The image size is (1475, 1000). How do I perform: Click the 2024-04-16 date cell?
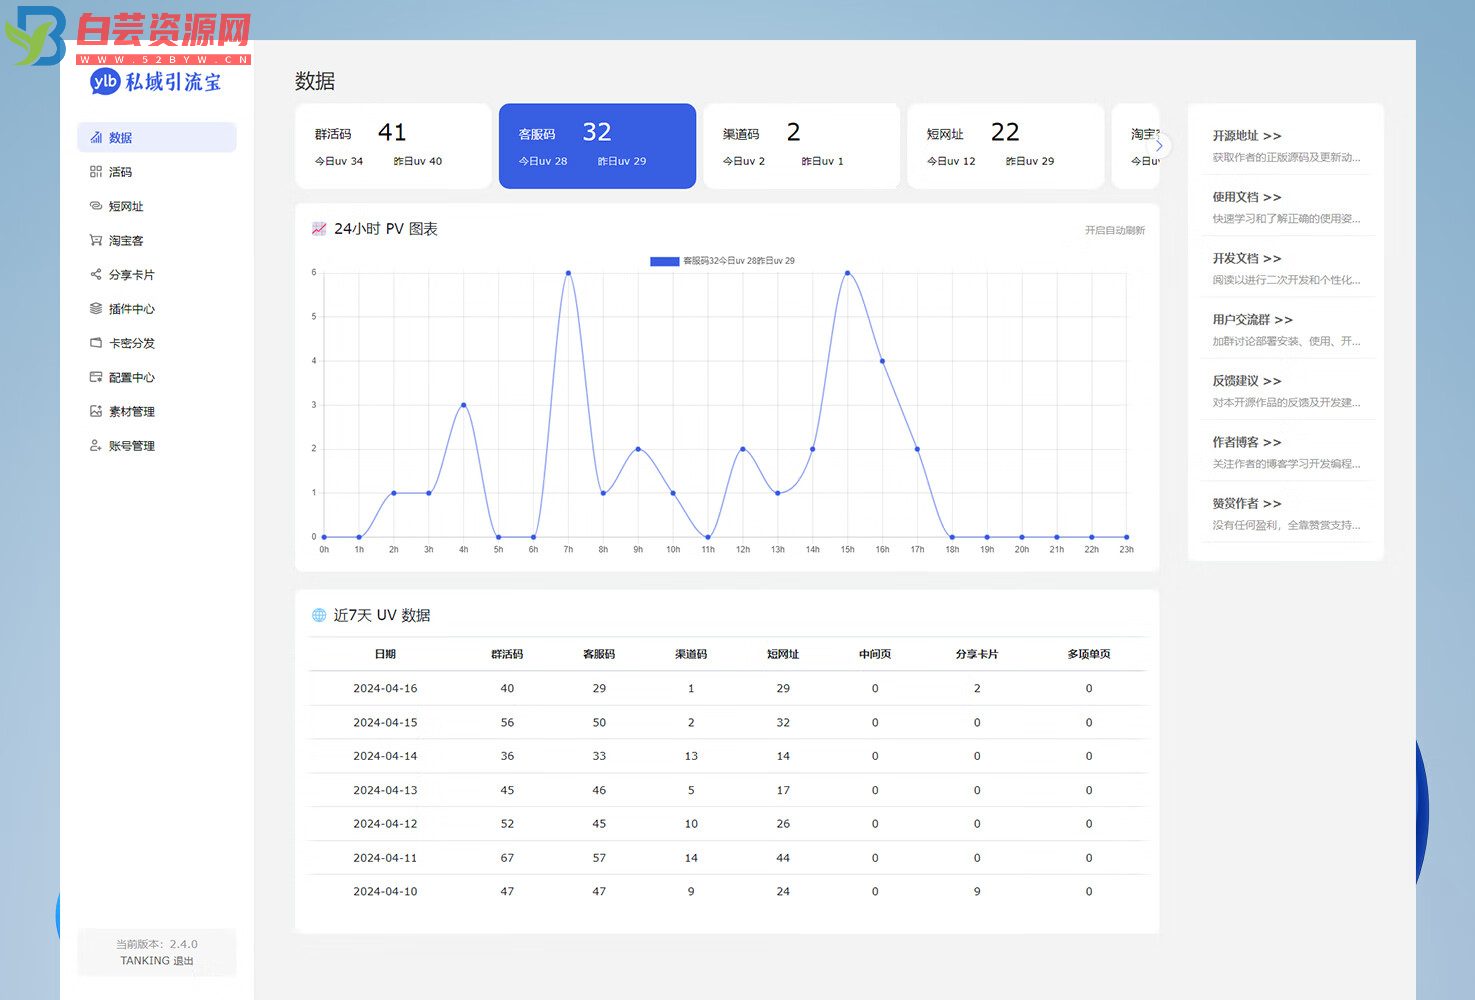click(385, 688)
